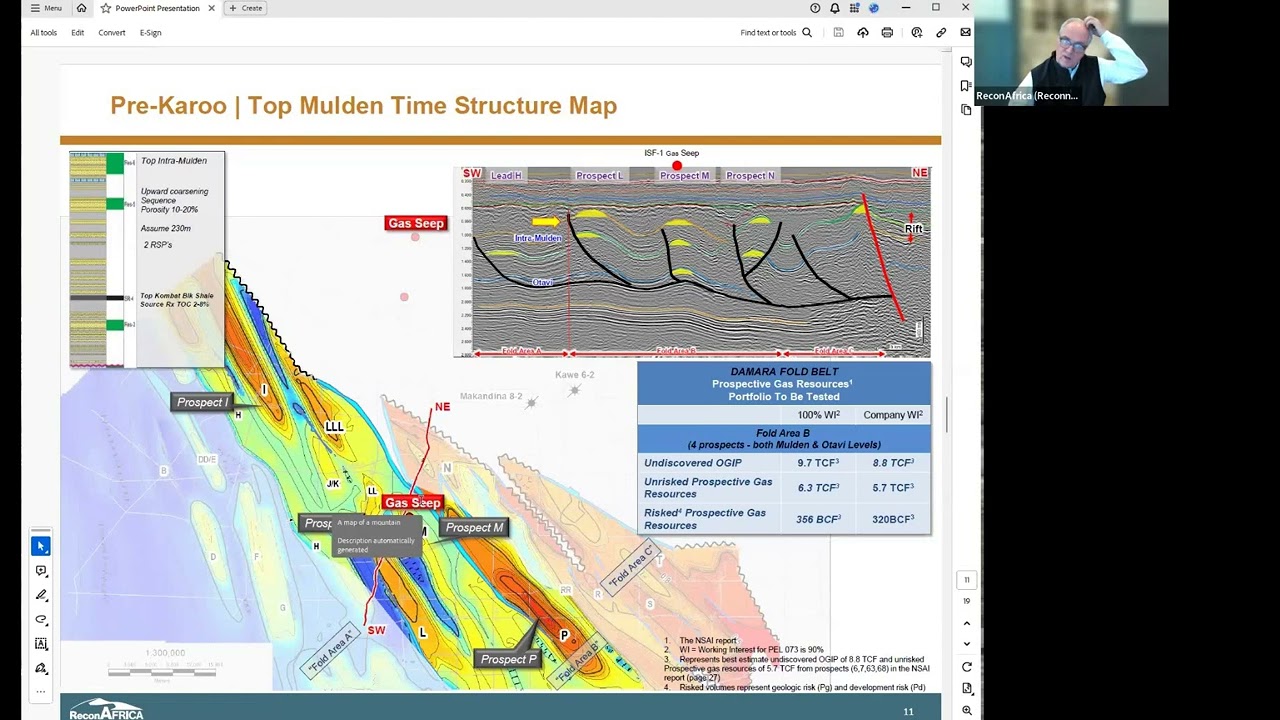
Task: Activate the Select arrow tool
Action: (x=41, y=546)
